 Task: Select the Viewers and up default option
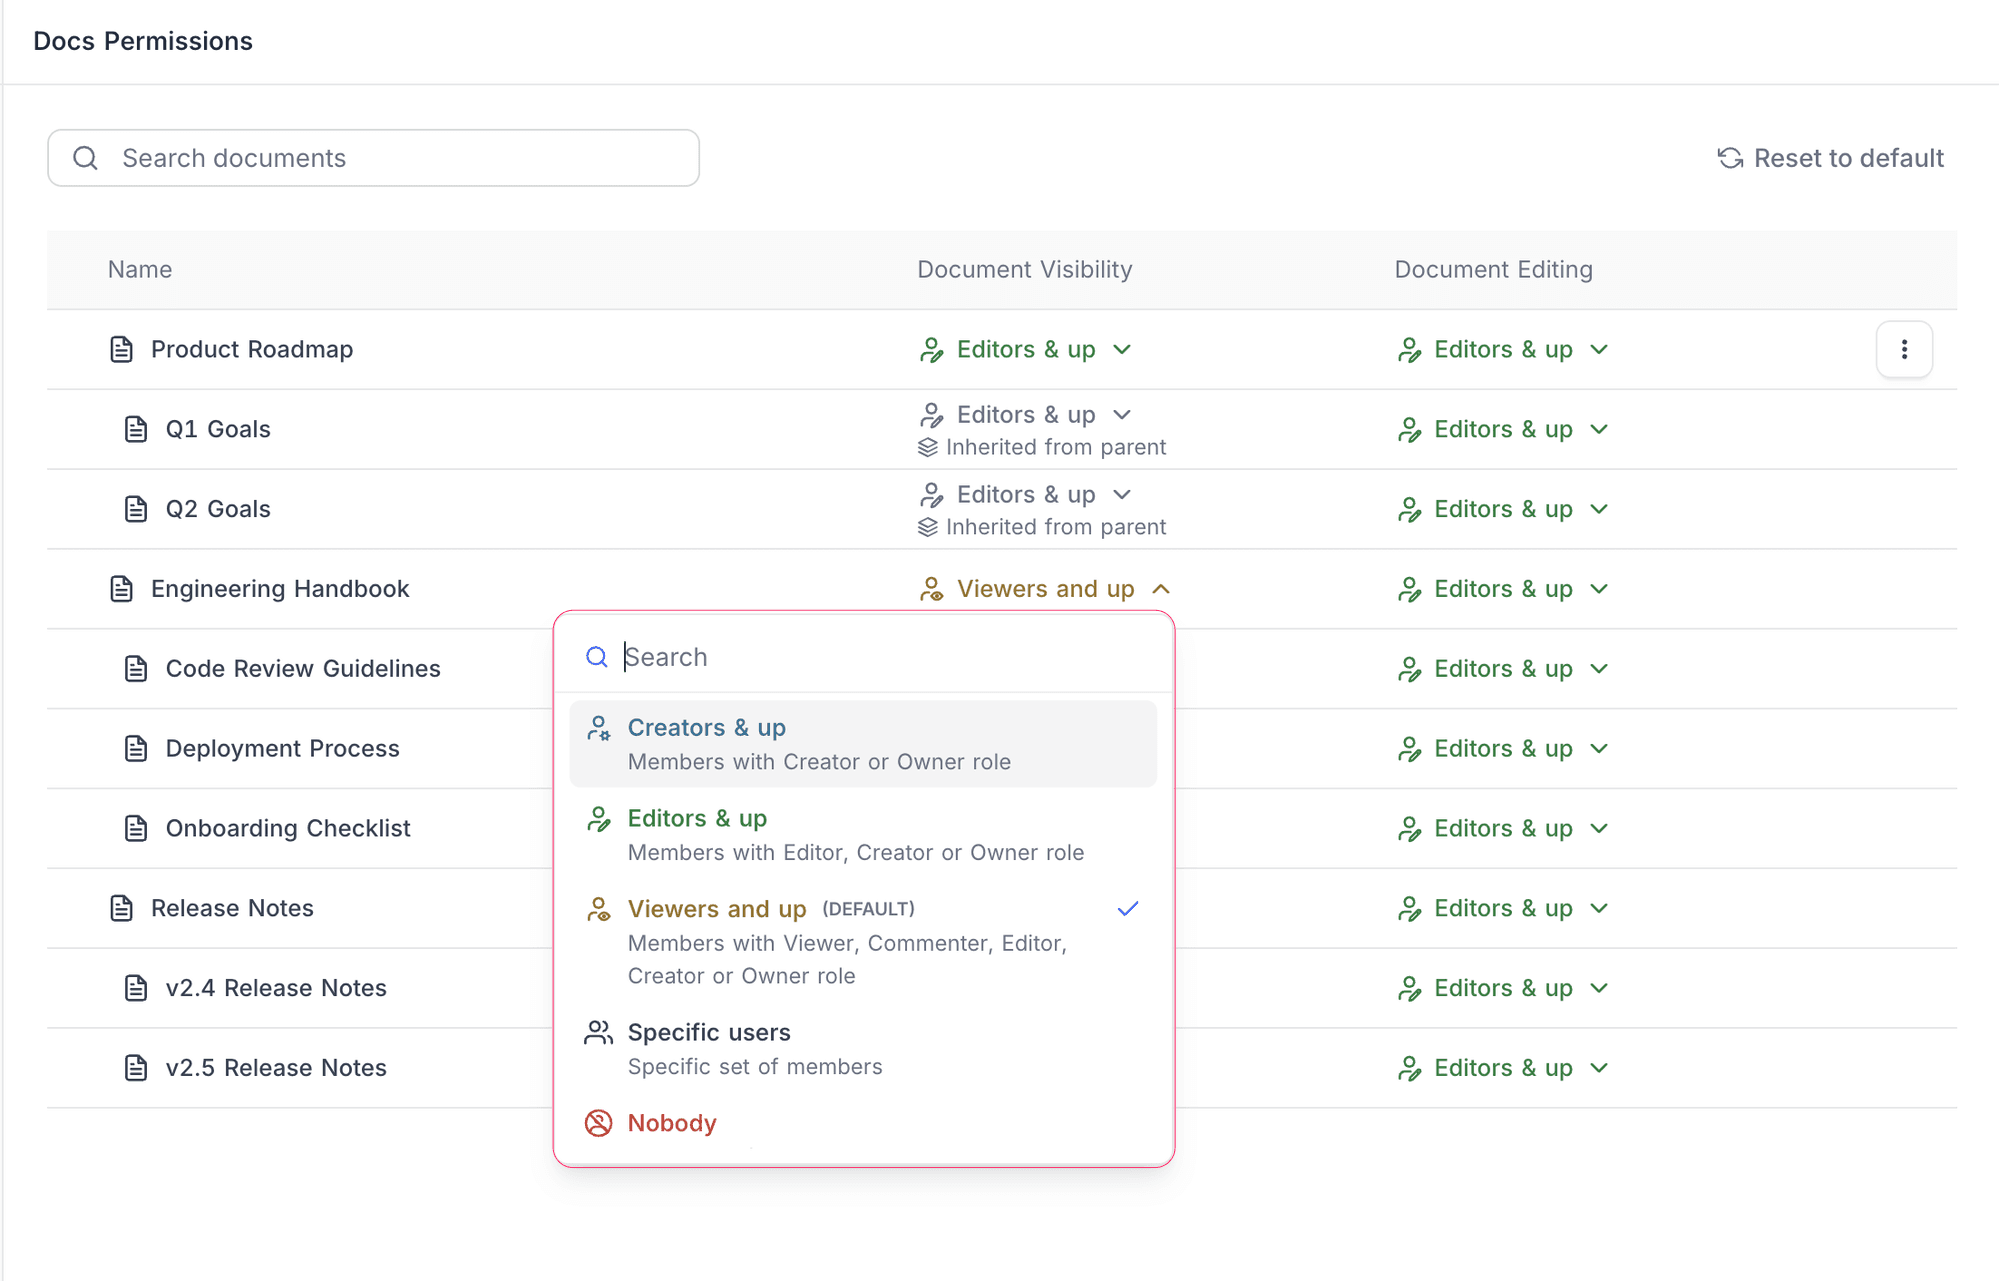pos(717,908)
